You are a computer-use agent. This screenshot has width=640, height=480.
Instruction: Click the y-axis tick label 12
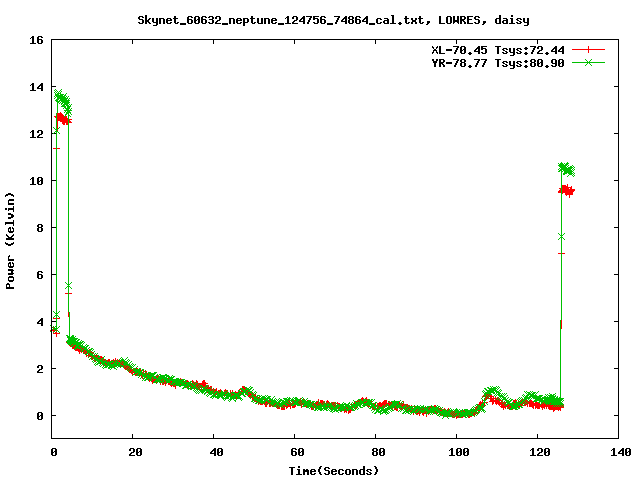[x=36, y=134]
